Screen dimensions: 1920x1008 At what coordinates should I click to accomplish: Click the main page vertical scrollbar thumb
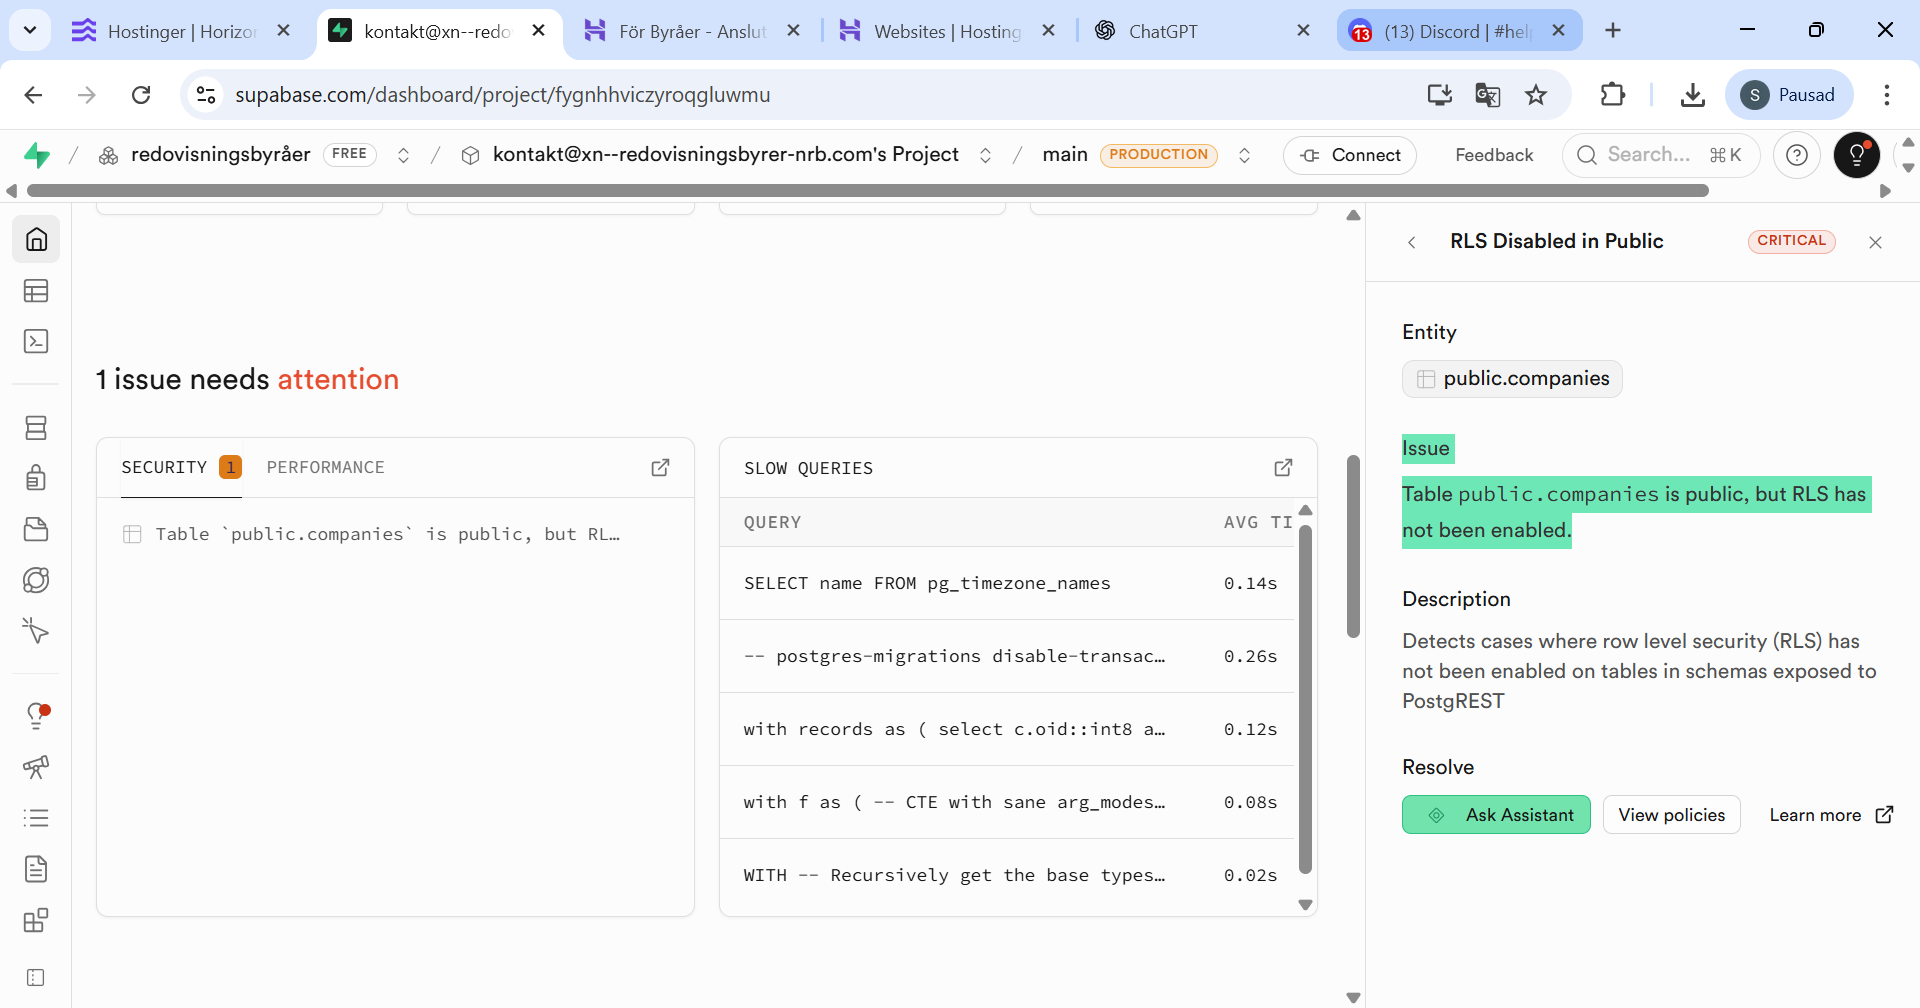tap(1353, 546)
